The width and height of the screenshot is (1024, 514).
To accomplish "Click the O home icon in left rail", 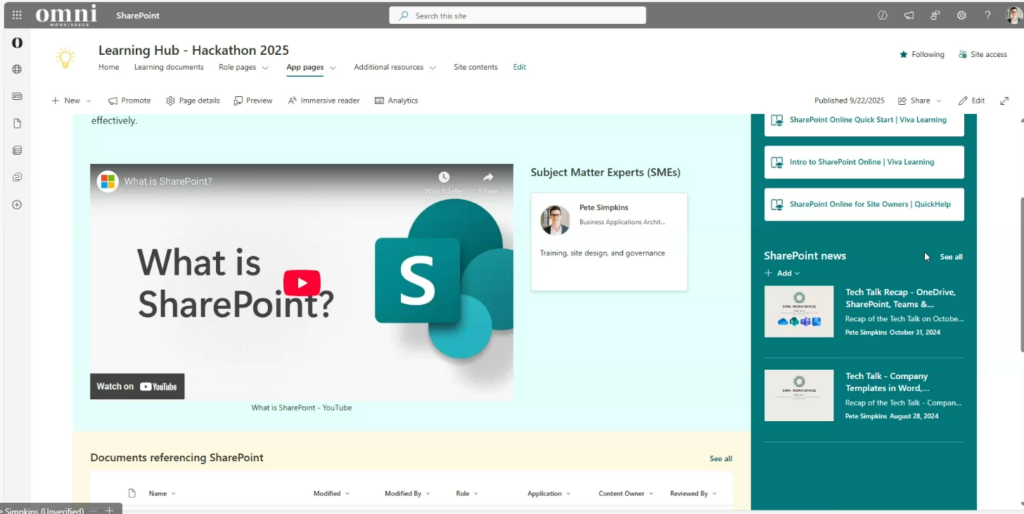I will pyautogui.click(x=17, y=42).
